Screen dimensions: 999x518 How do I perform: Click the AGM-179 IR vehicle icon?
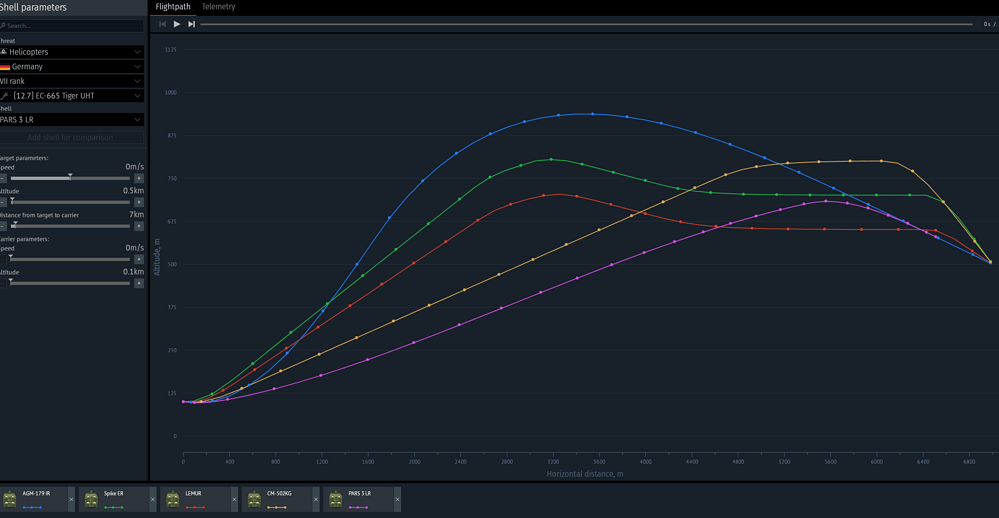(x=10, y=500)
